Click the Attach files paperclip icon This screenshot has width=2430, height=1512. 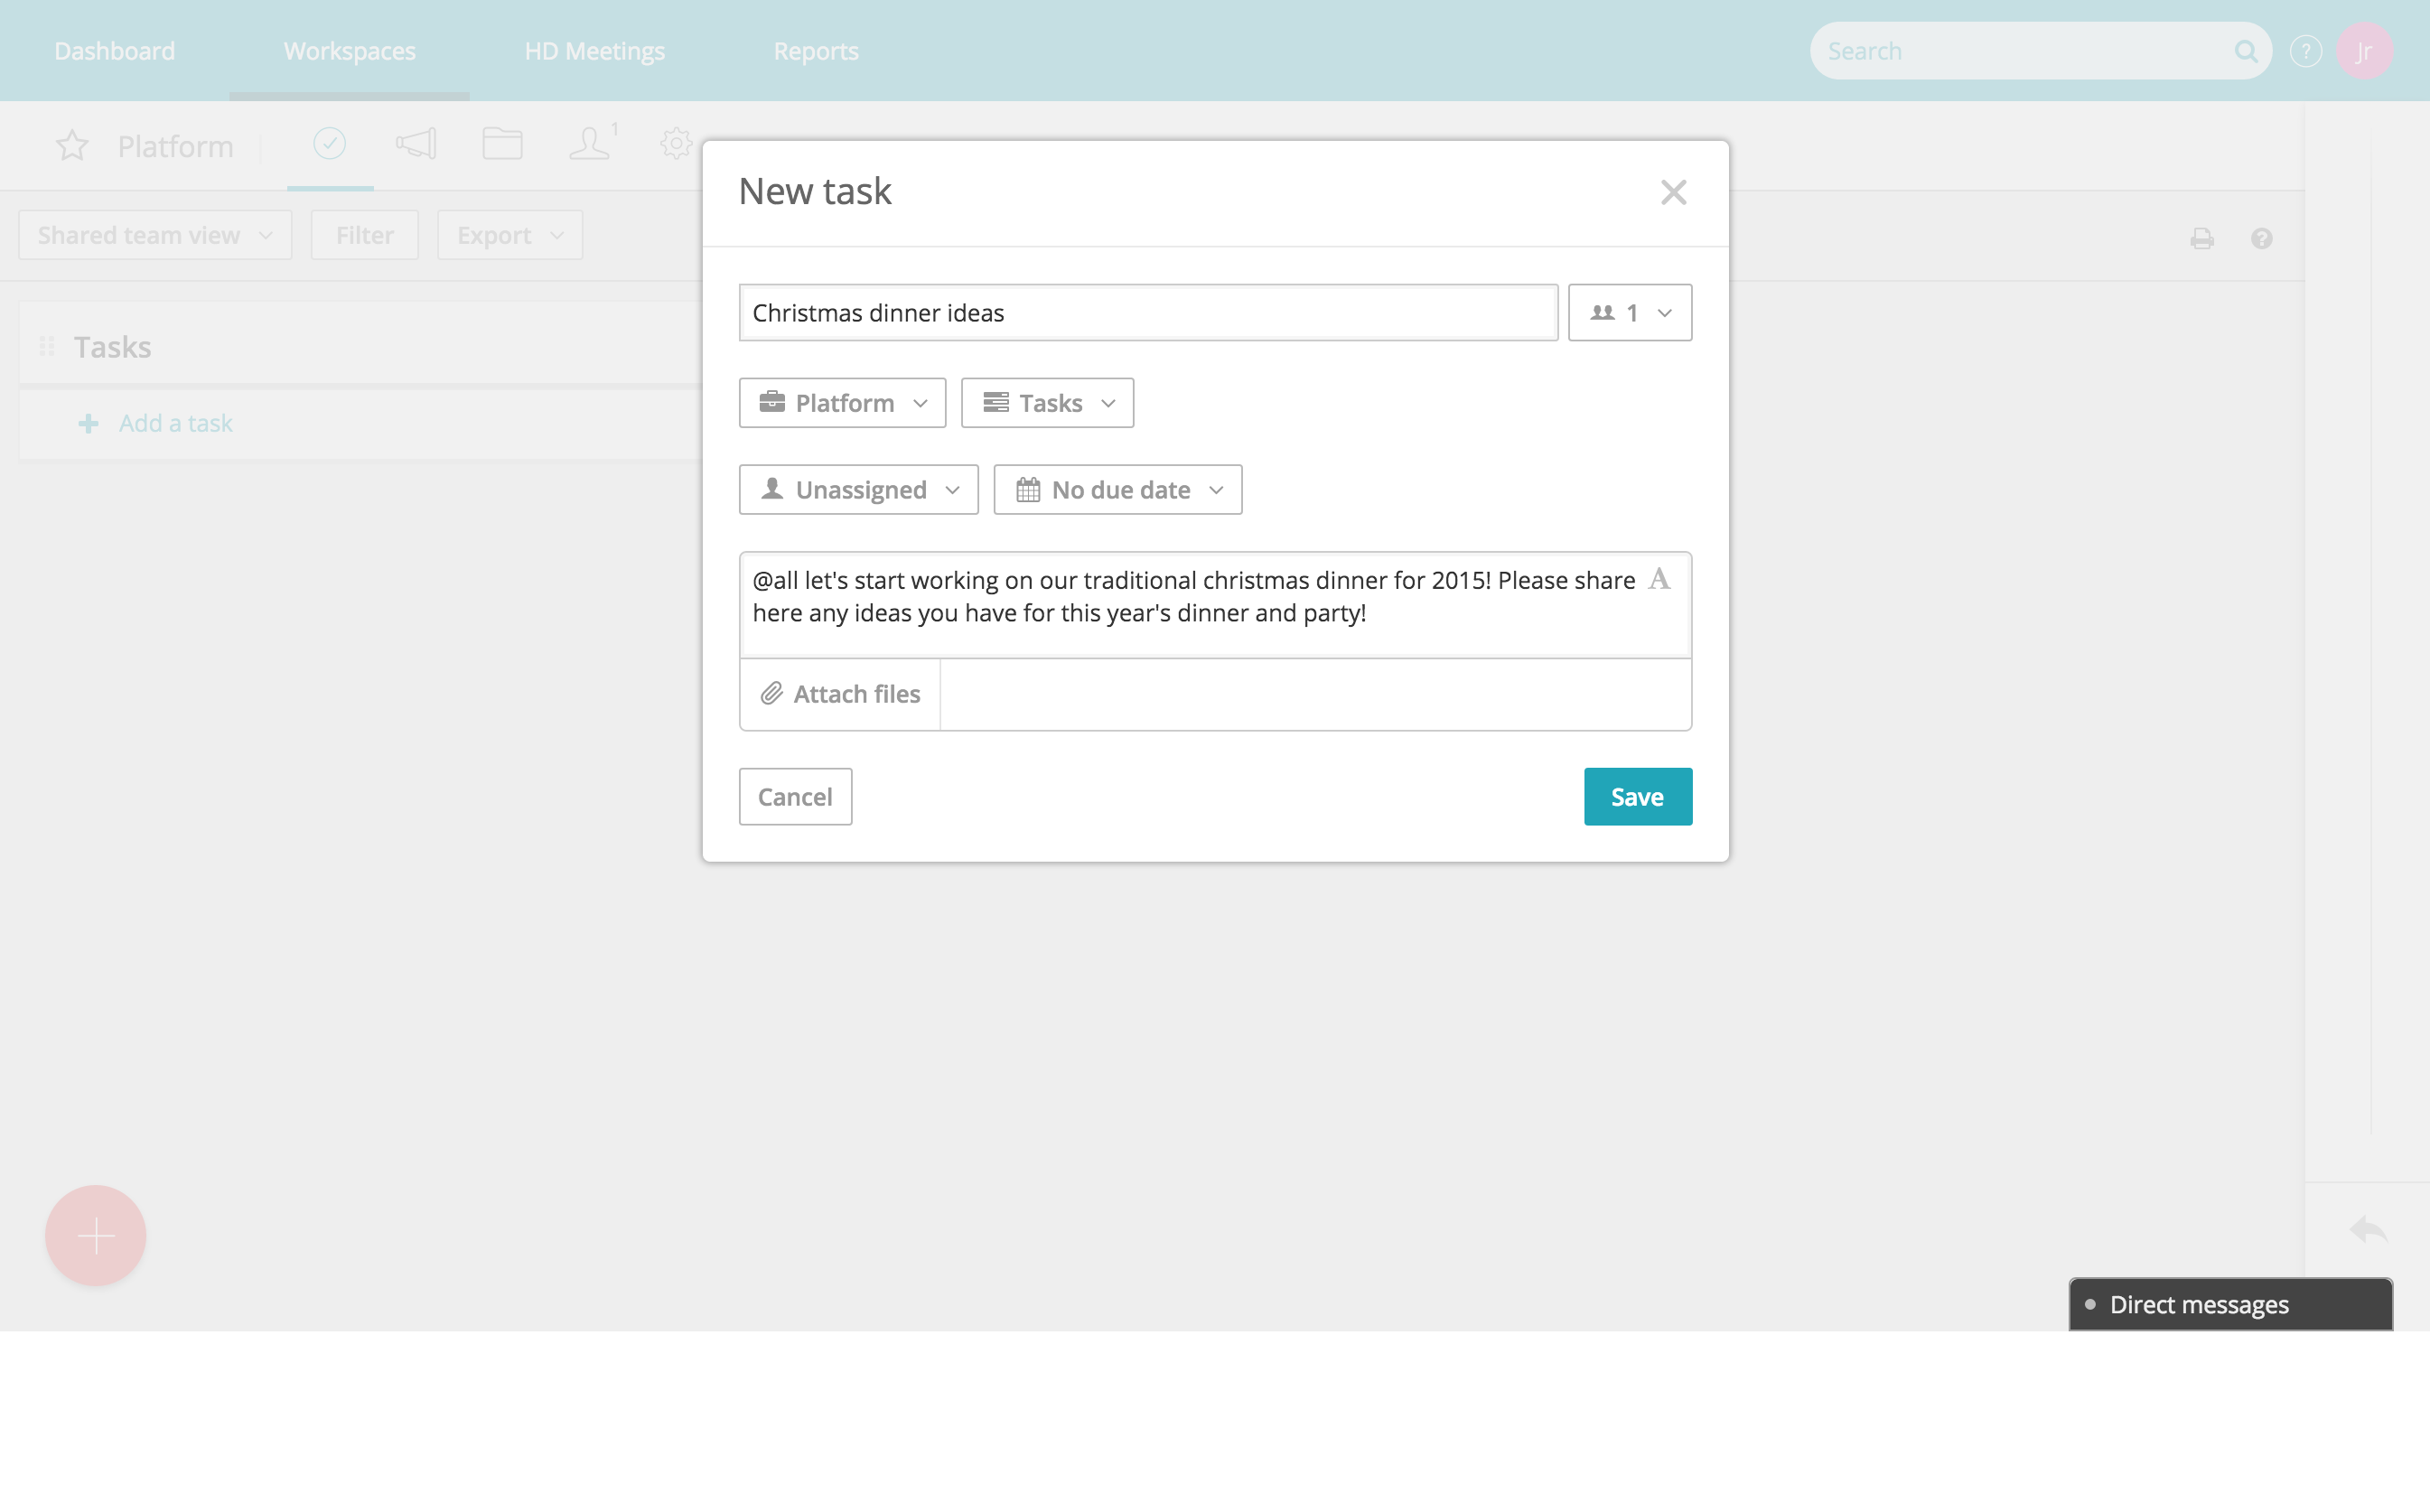point(770,692)
